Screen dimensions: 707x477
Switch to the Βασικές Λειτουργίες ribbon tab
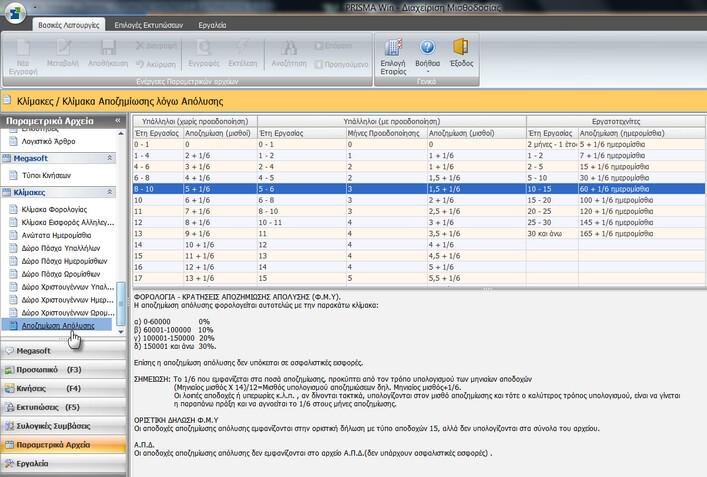click(69, 25)
